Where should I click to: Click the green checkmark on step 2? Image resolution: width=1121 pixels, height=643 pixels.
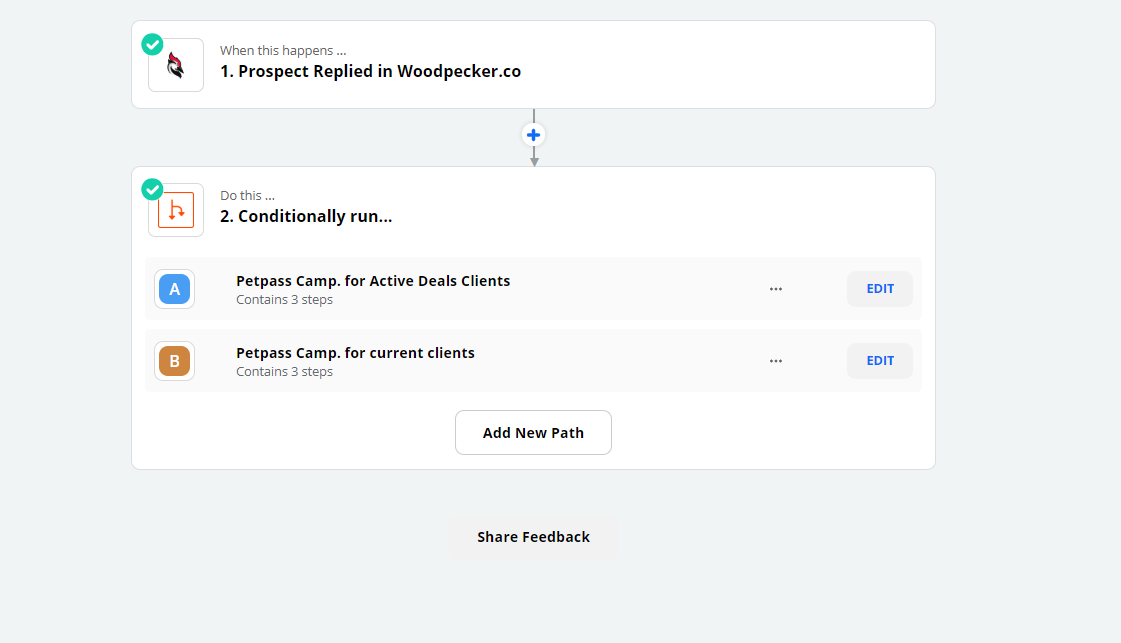(x=152, y=190)
